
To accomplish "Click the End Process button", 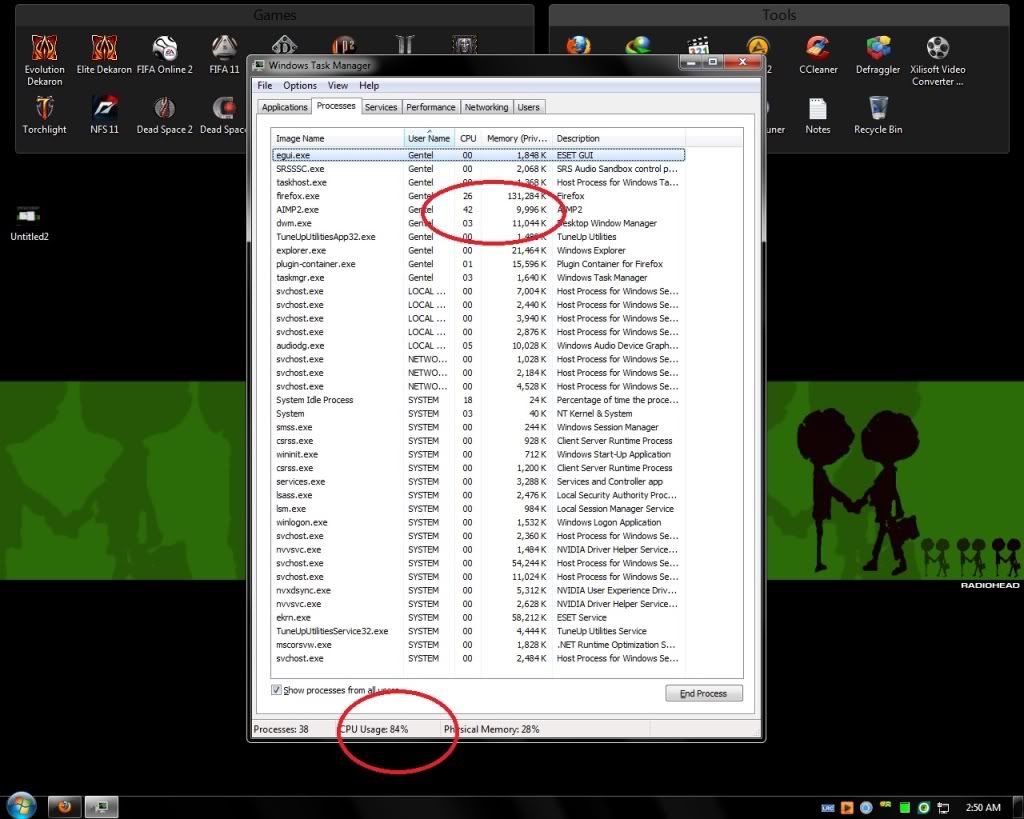I will click(x=703, y=694).
